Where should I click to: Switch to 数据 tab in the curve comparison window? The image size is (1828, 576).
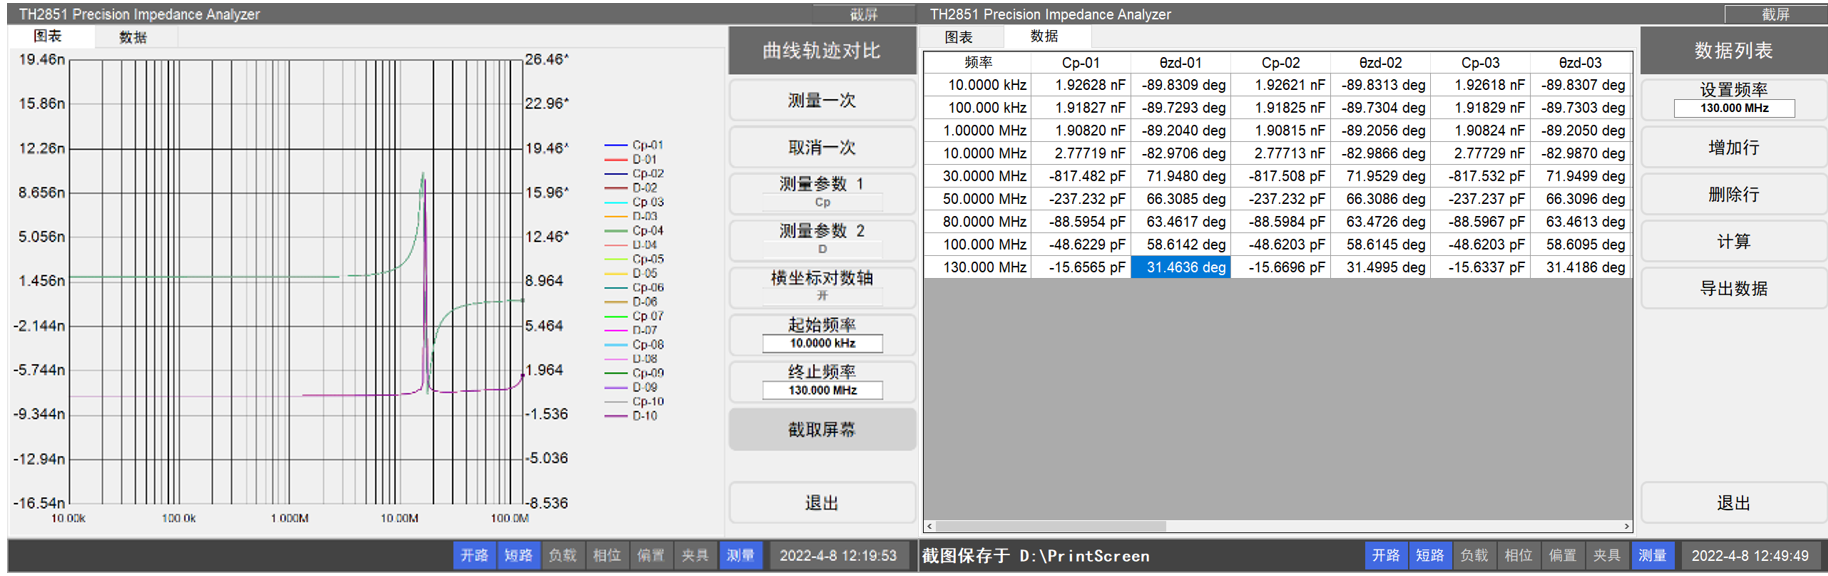(x=133, y=37)
